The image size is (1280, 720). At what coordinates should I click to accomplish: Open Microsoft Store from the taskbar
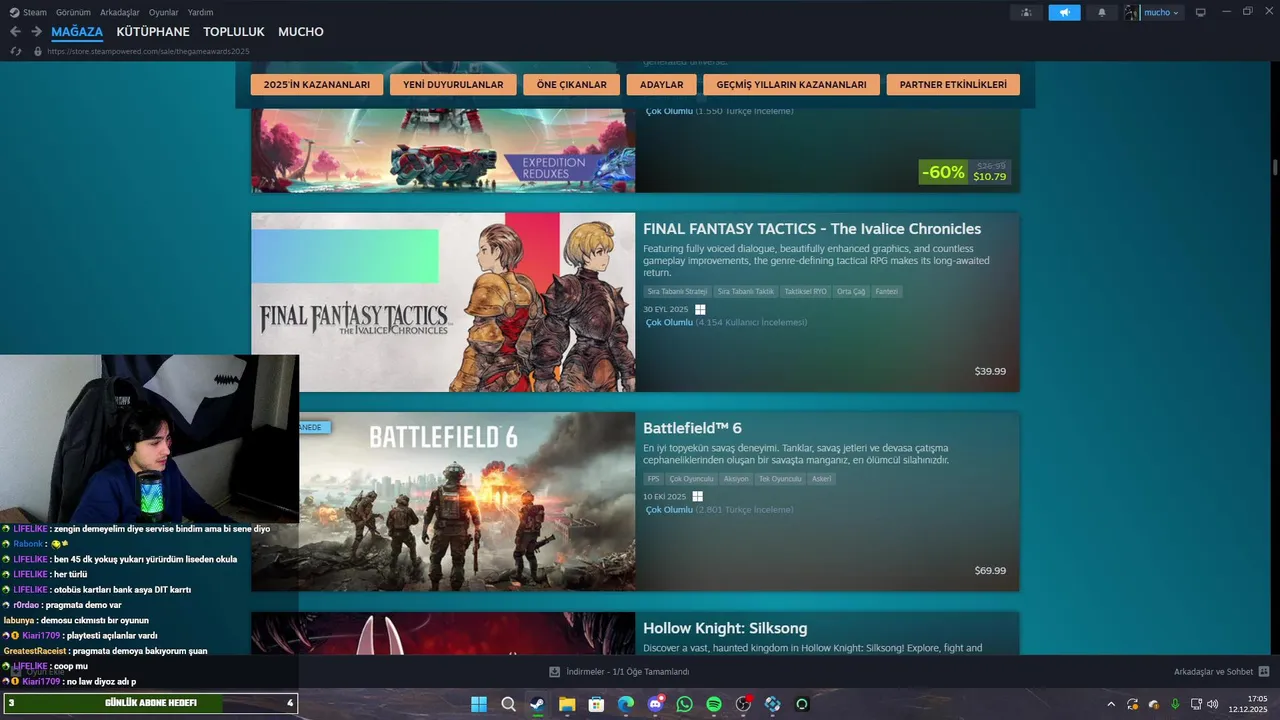point(596,704)
